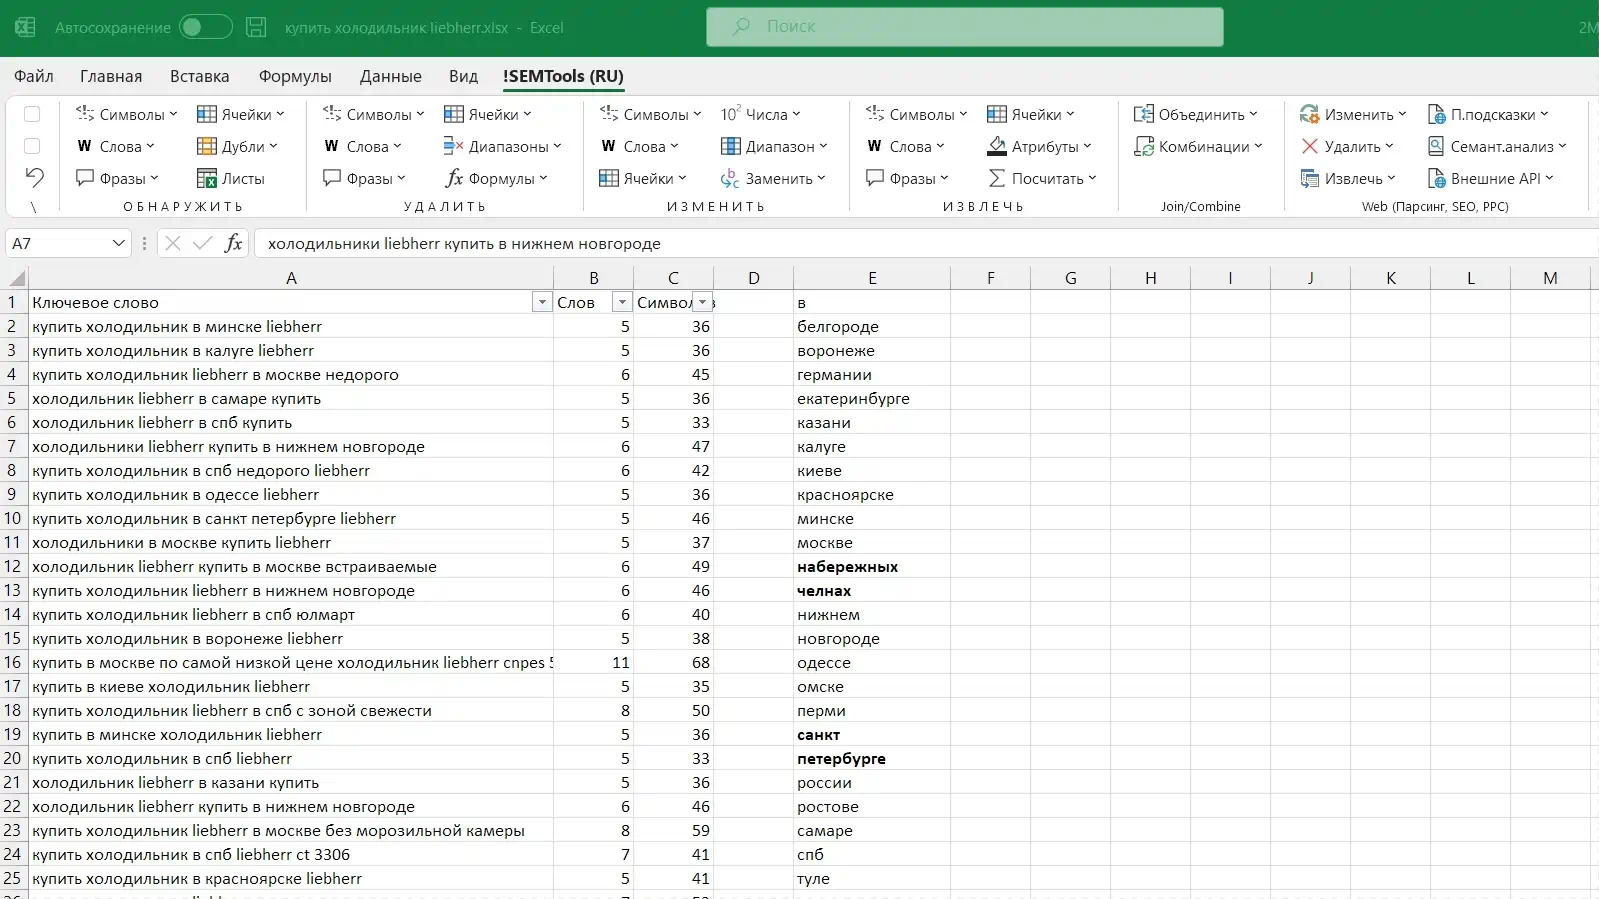The image size is (1599, 899).
Task: Open the Дубли duplicates tool
Action: click(237, 146)
